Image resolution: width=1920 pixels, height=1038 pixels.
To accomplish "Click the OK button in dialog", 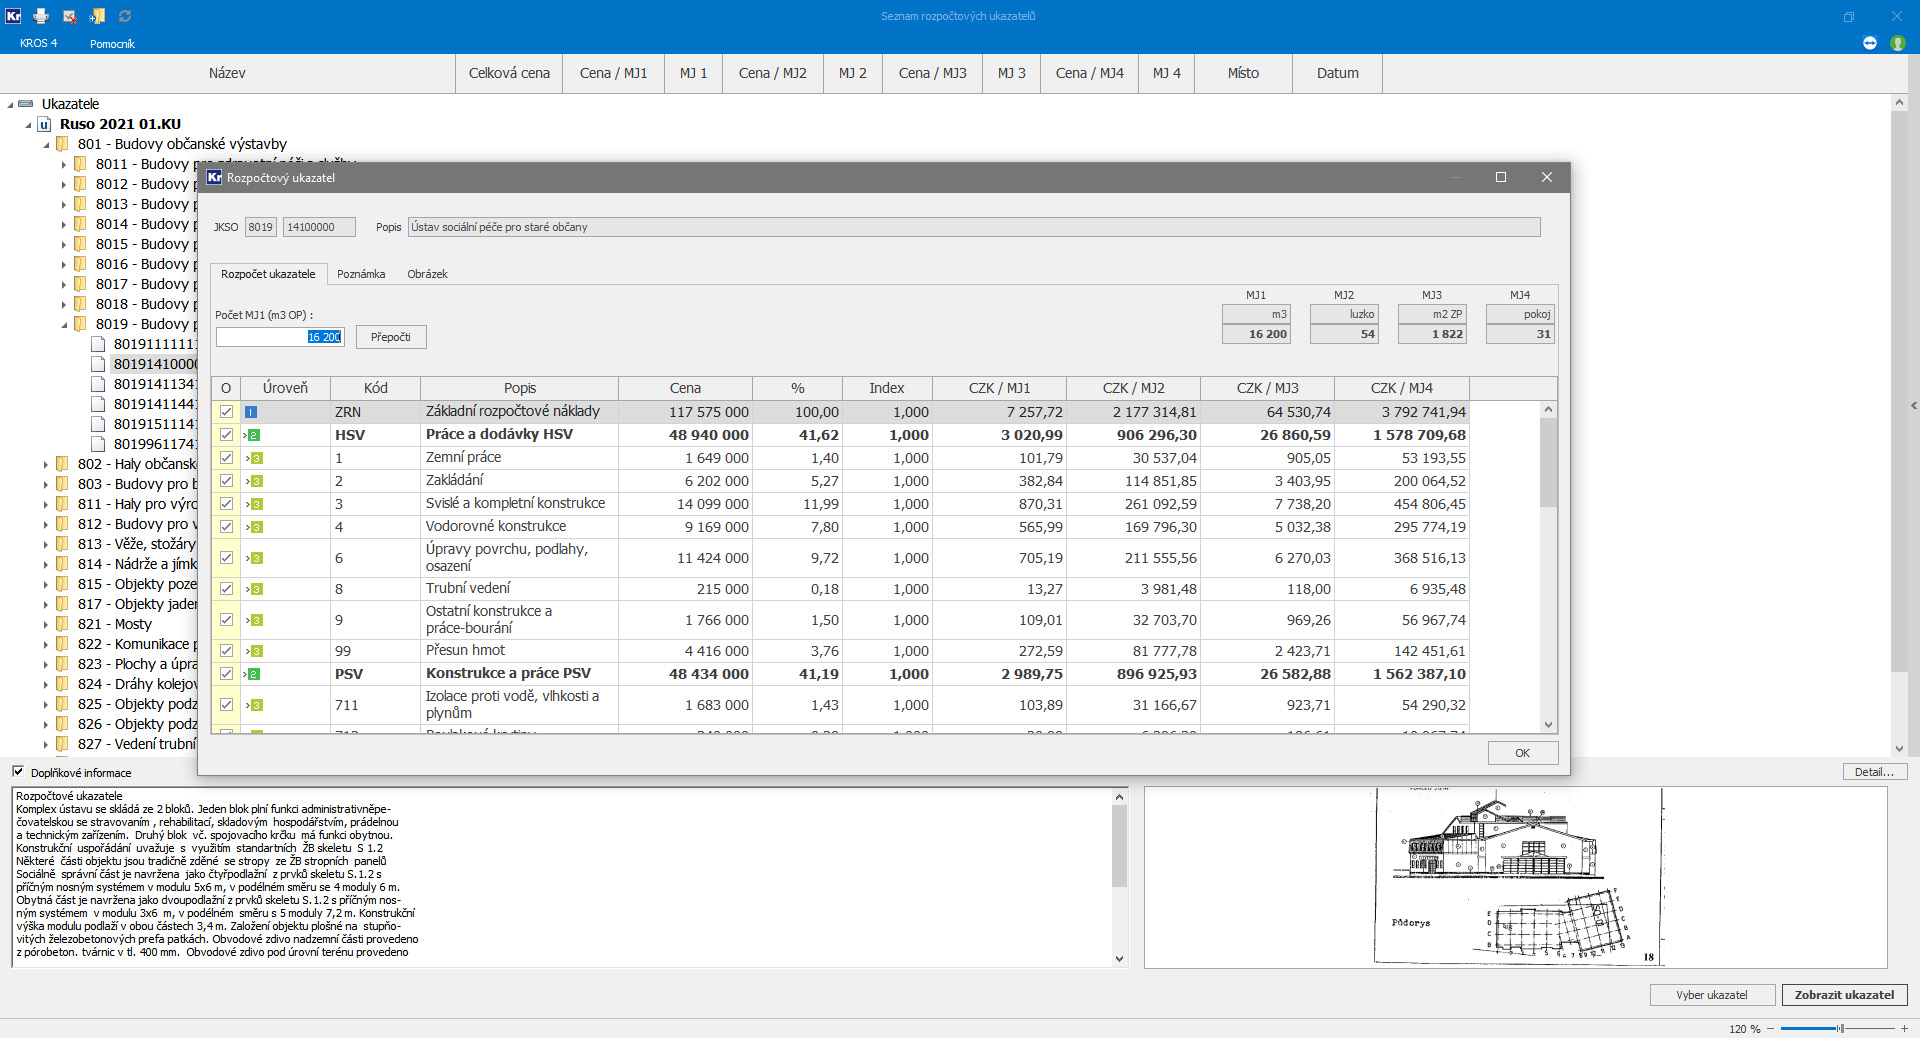I will [1522, 753].
